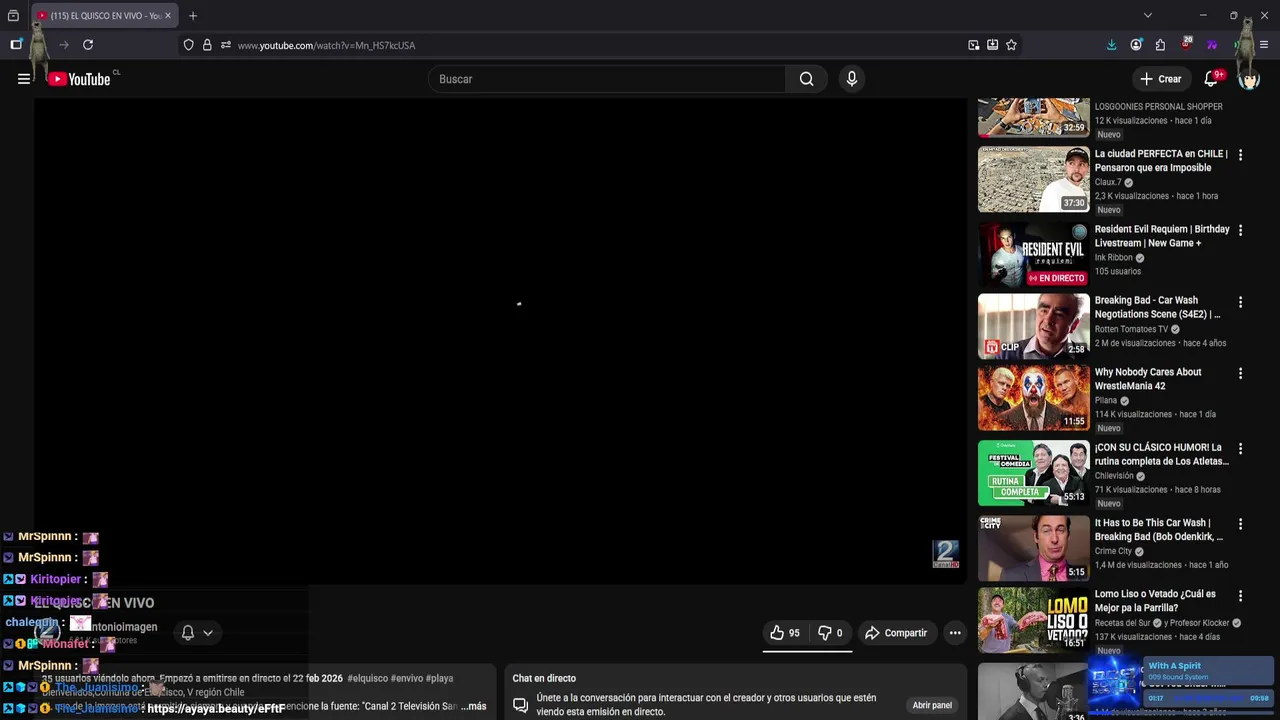
Task: Open Los Atletas rutina completa thumbnail
Action: pos(1033,473)
